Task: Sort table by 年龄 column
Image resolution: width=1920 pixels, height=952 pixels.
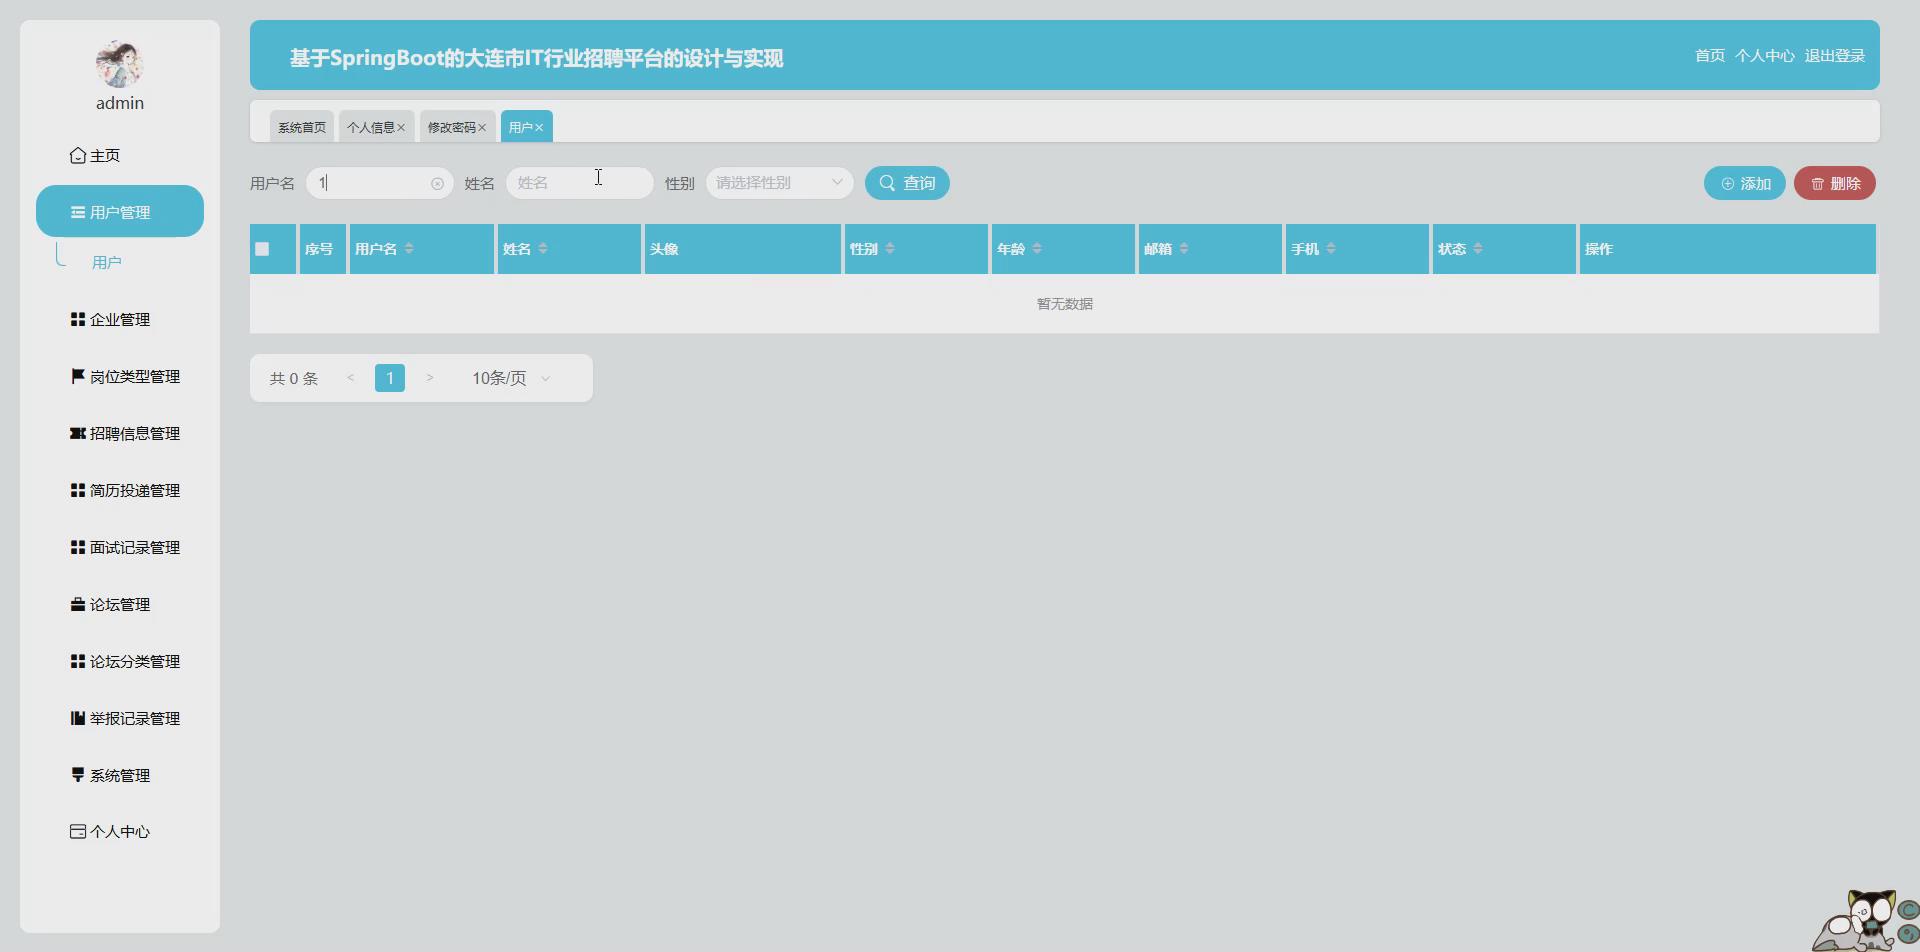Action: (1037, 249)
